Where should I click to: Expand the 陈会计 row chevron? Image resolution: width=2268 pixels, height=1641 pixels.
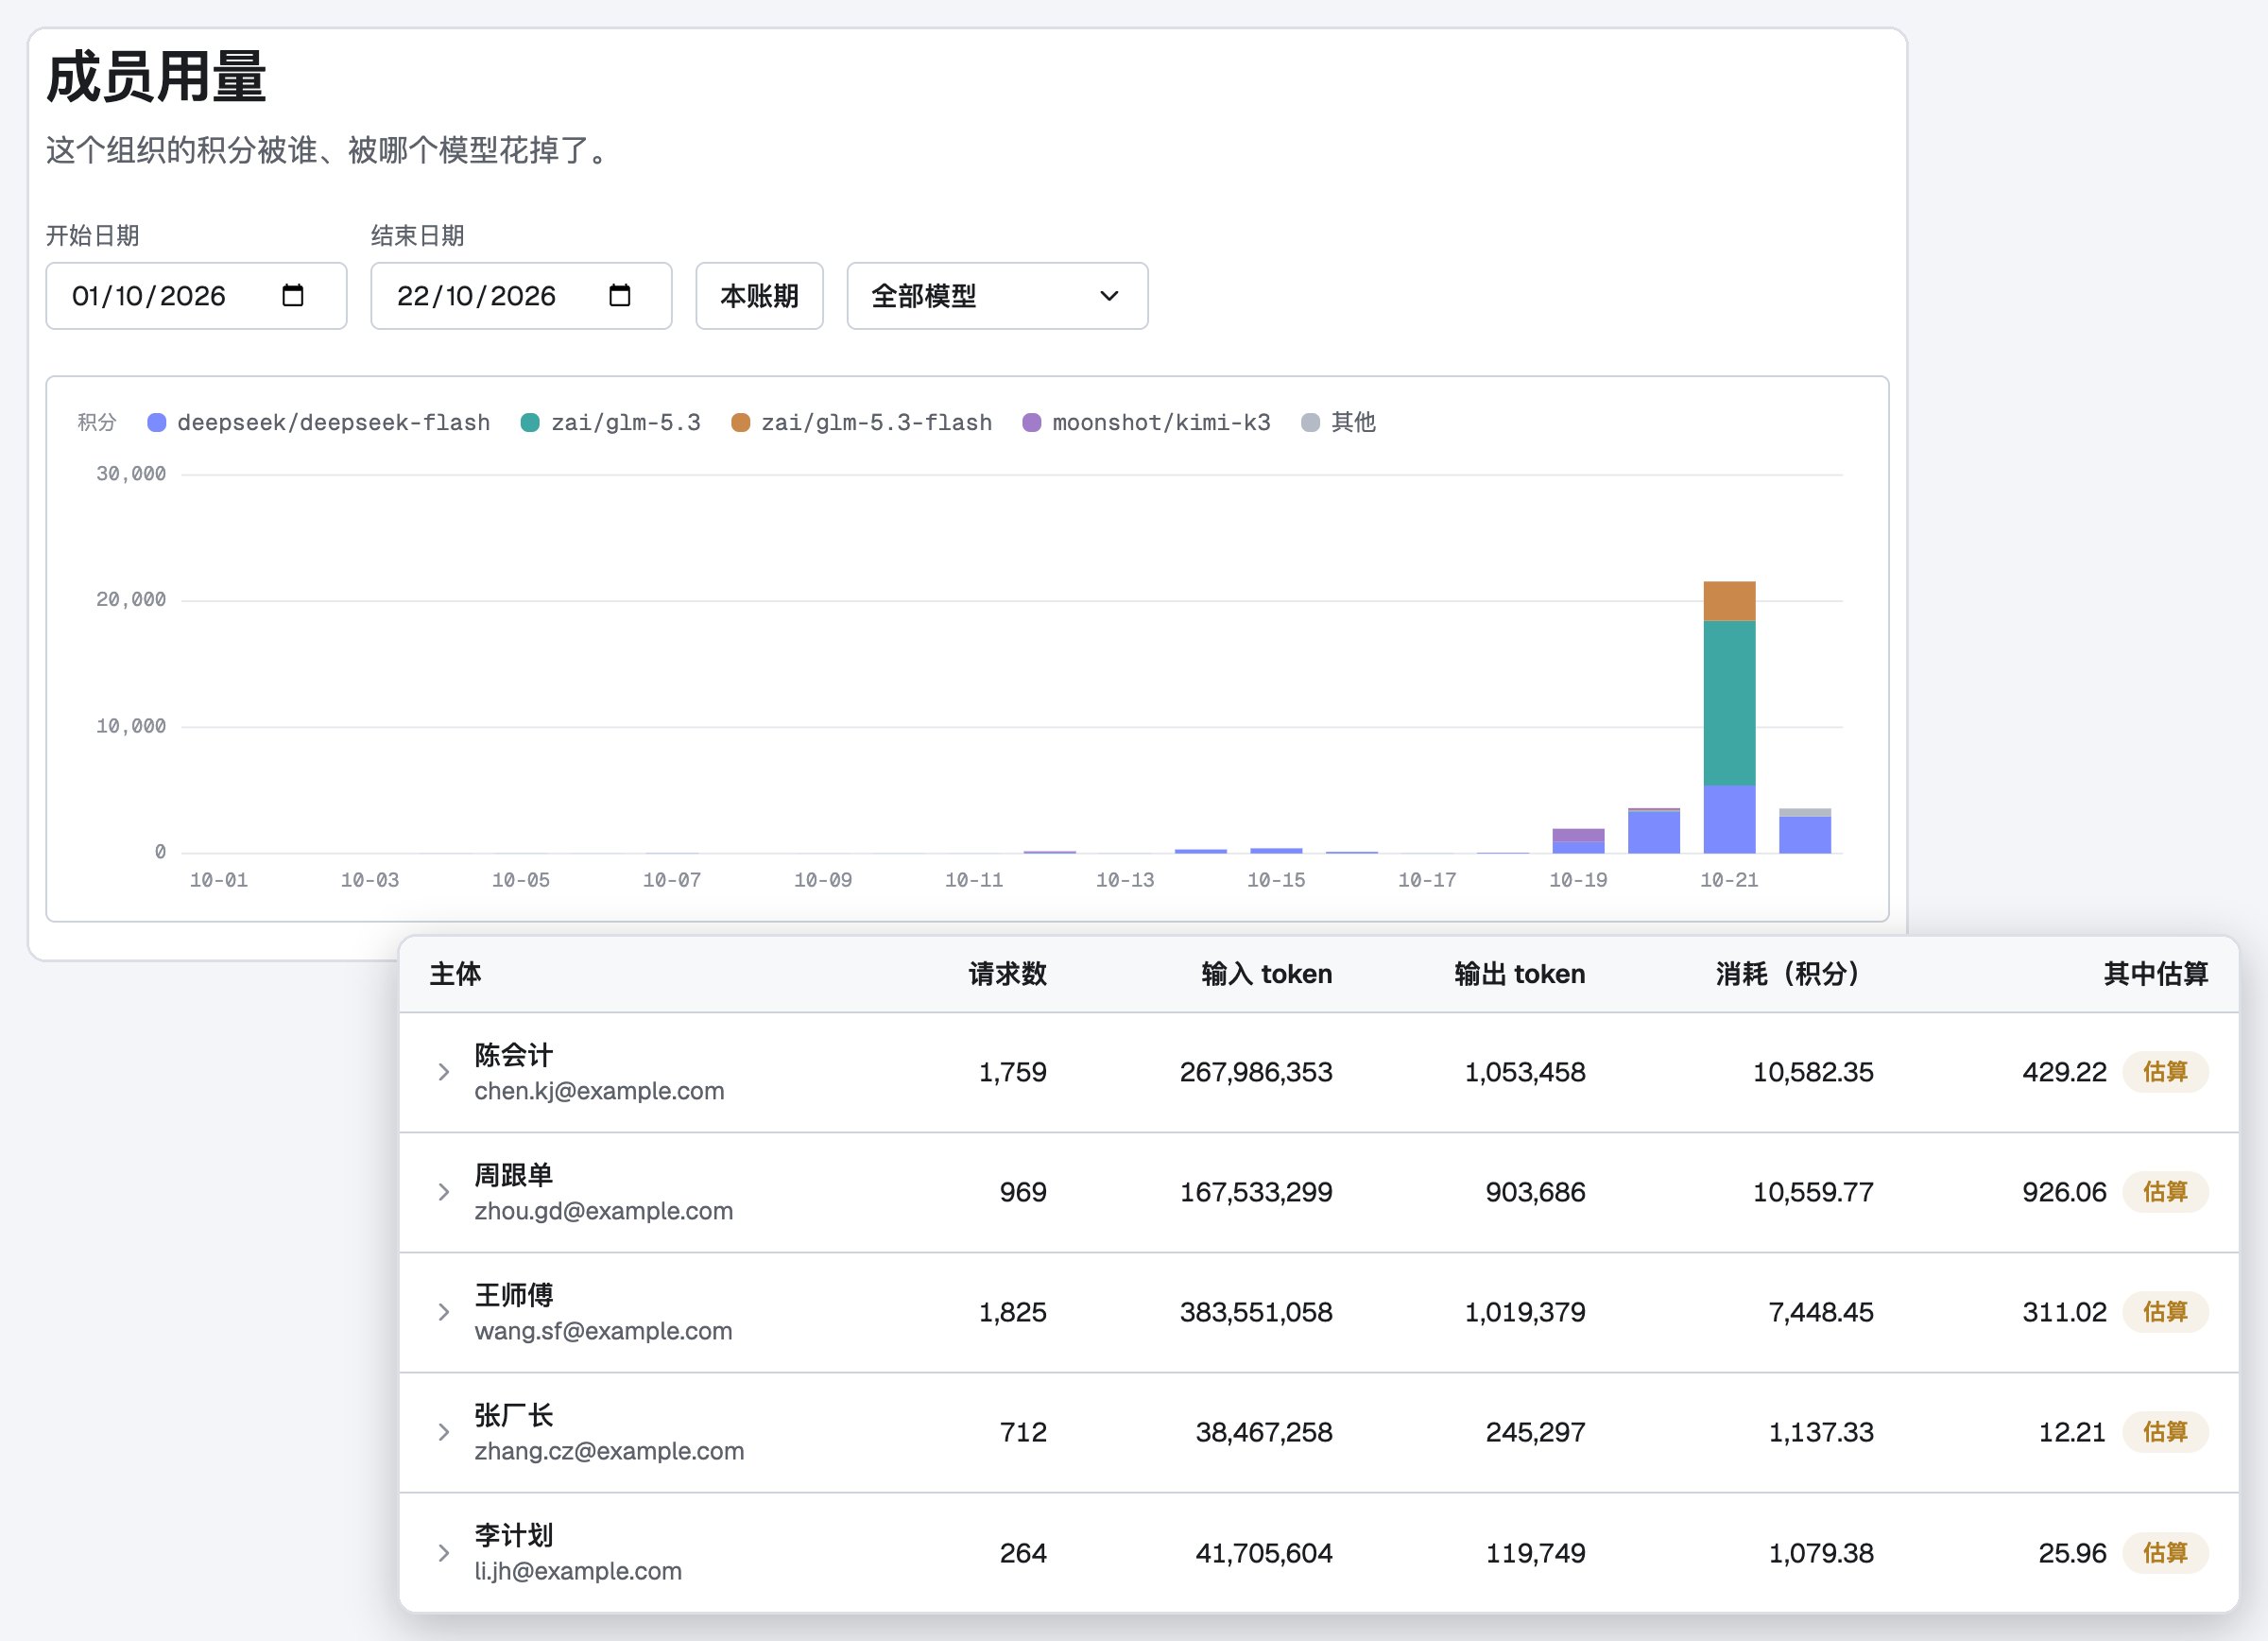coord(444,1072)
